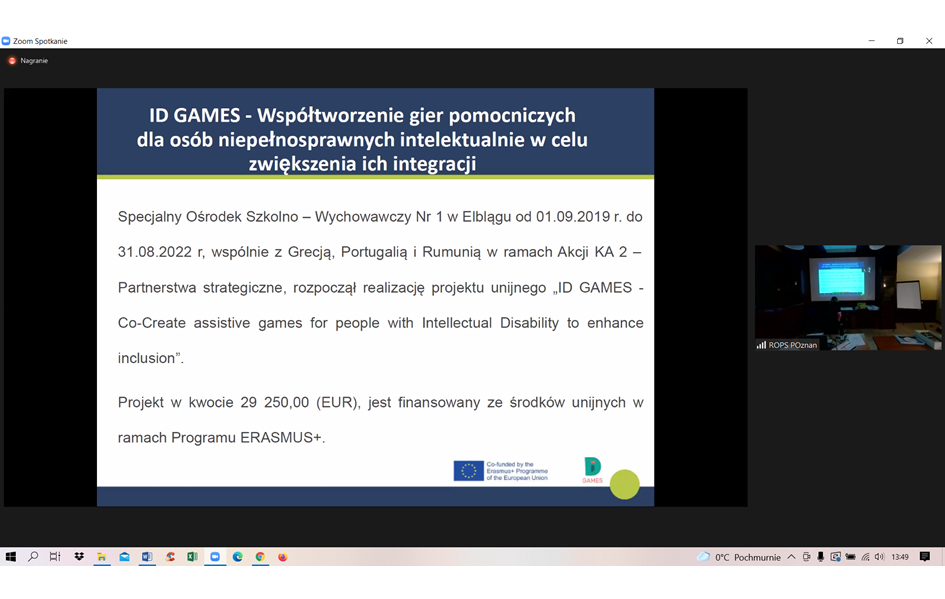Open the ROPS POznan participant video thumbnail
The height and width of the screenshot is (599, 945).
pyautogui.click(x=847, y=297)
